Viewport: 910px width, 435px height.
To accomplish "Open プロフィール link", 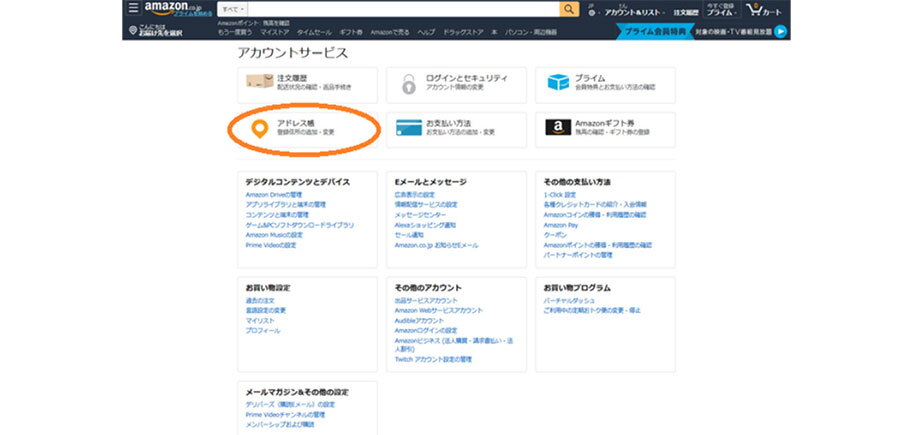I will click(263, 331).
